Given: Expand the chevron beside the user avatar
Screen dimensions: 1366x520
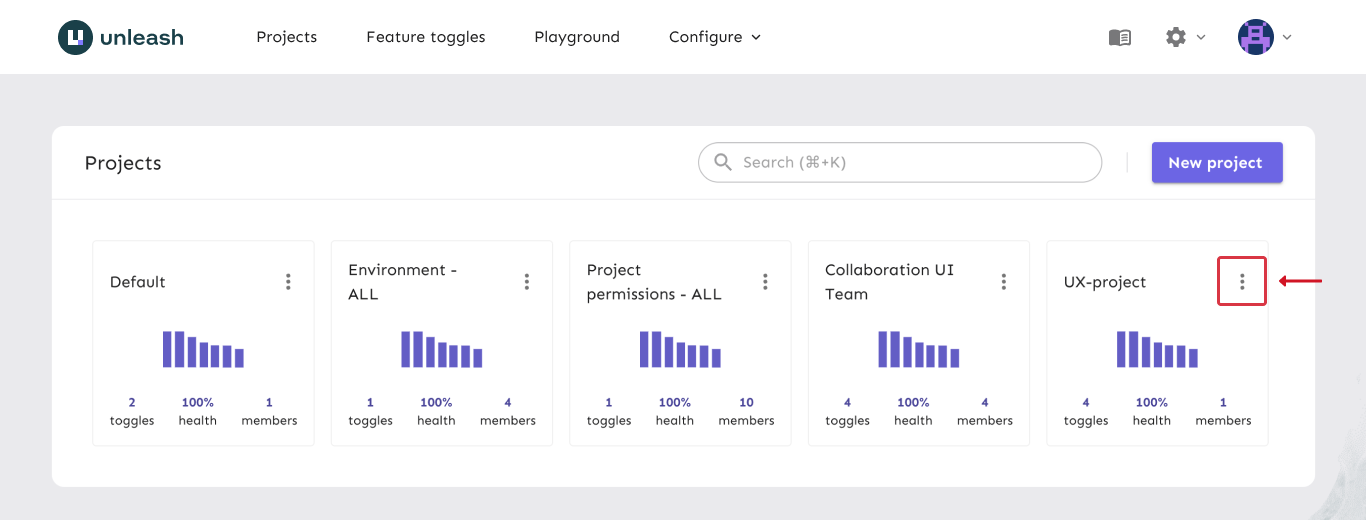Looking at the screenshot, I should tap(1287, 37).
